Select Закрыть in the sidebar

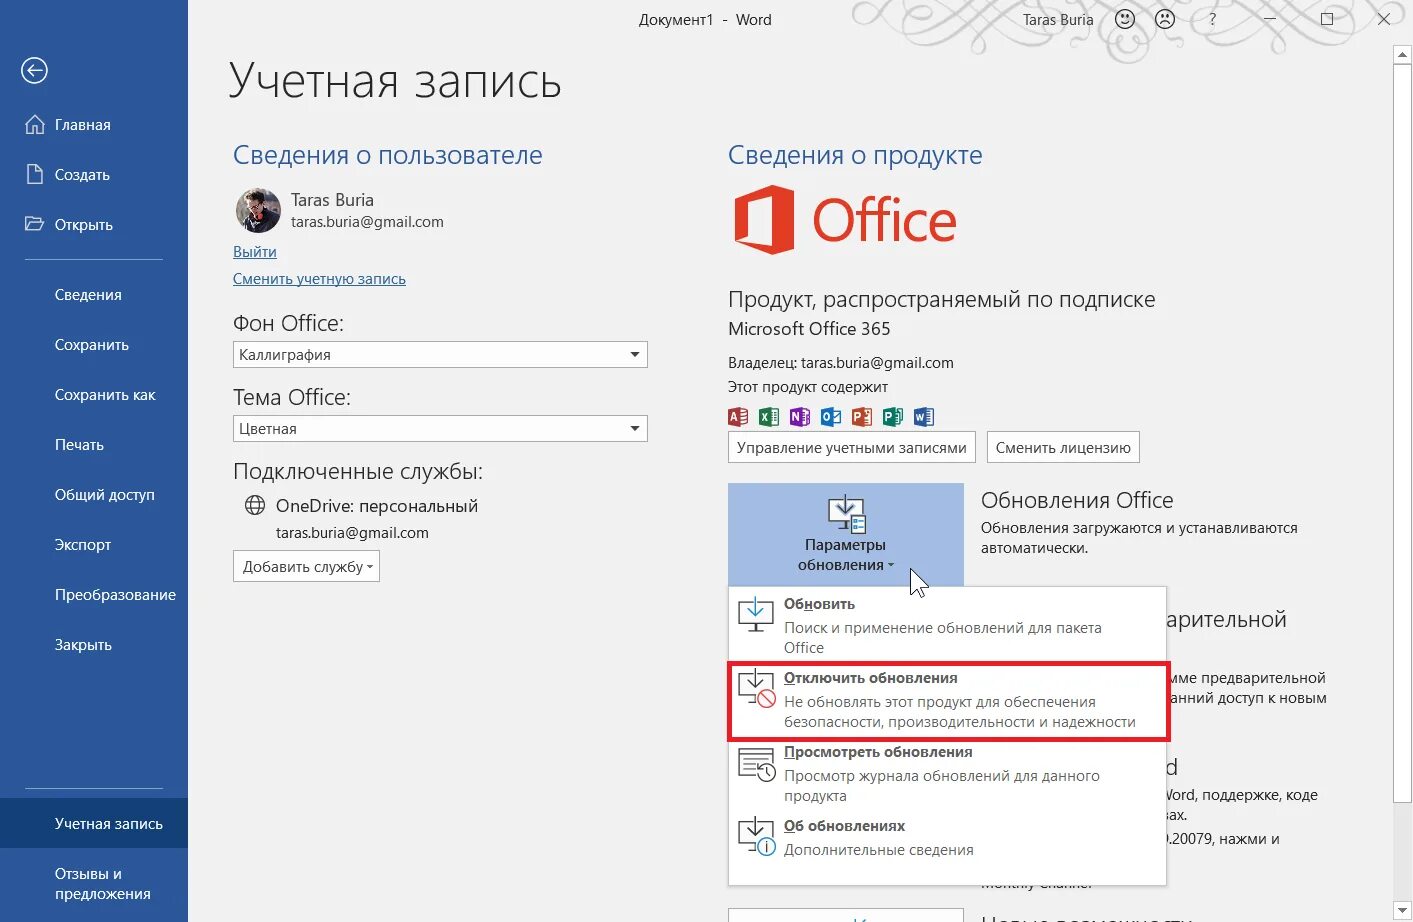[x=94, y=644]
